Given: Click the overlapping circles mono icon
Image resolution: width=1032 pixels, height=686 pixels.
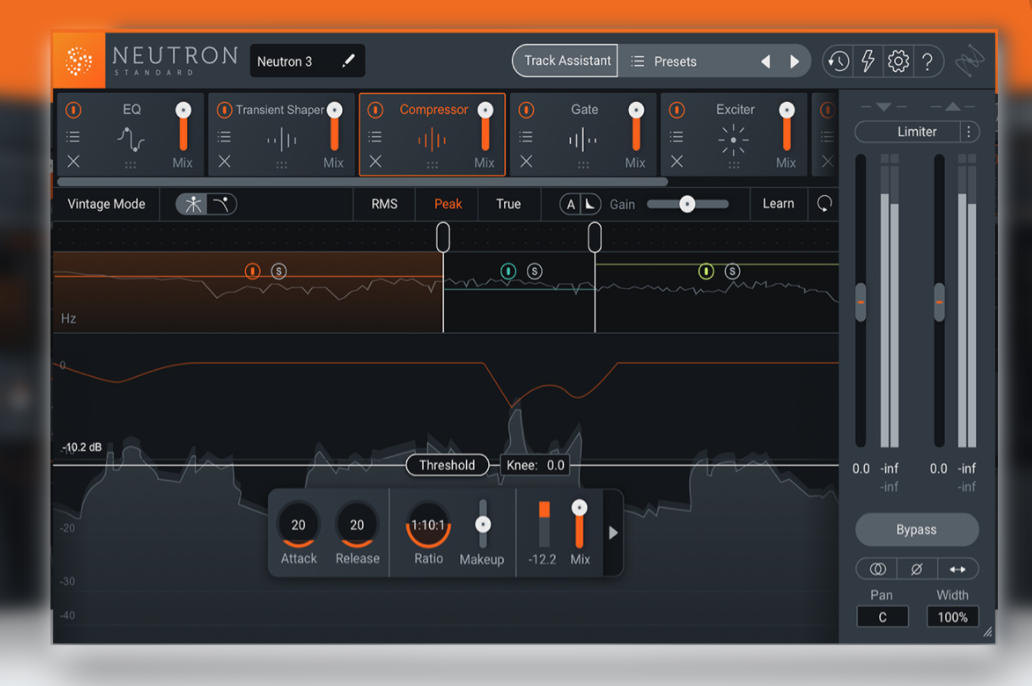Looking at the screenshot, I should pos(877,569).
